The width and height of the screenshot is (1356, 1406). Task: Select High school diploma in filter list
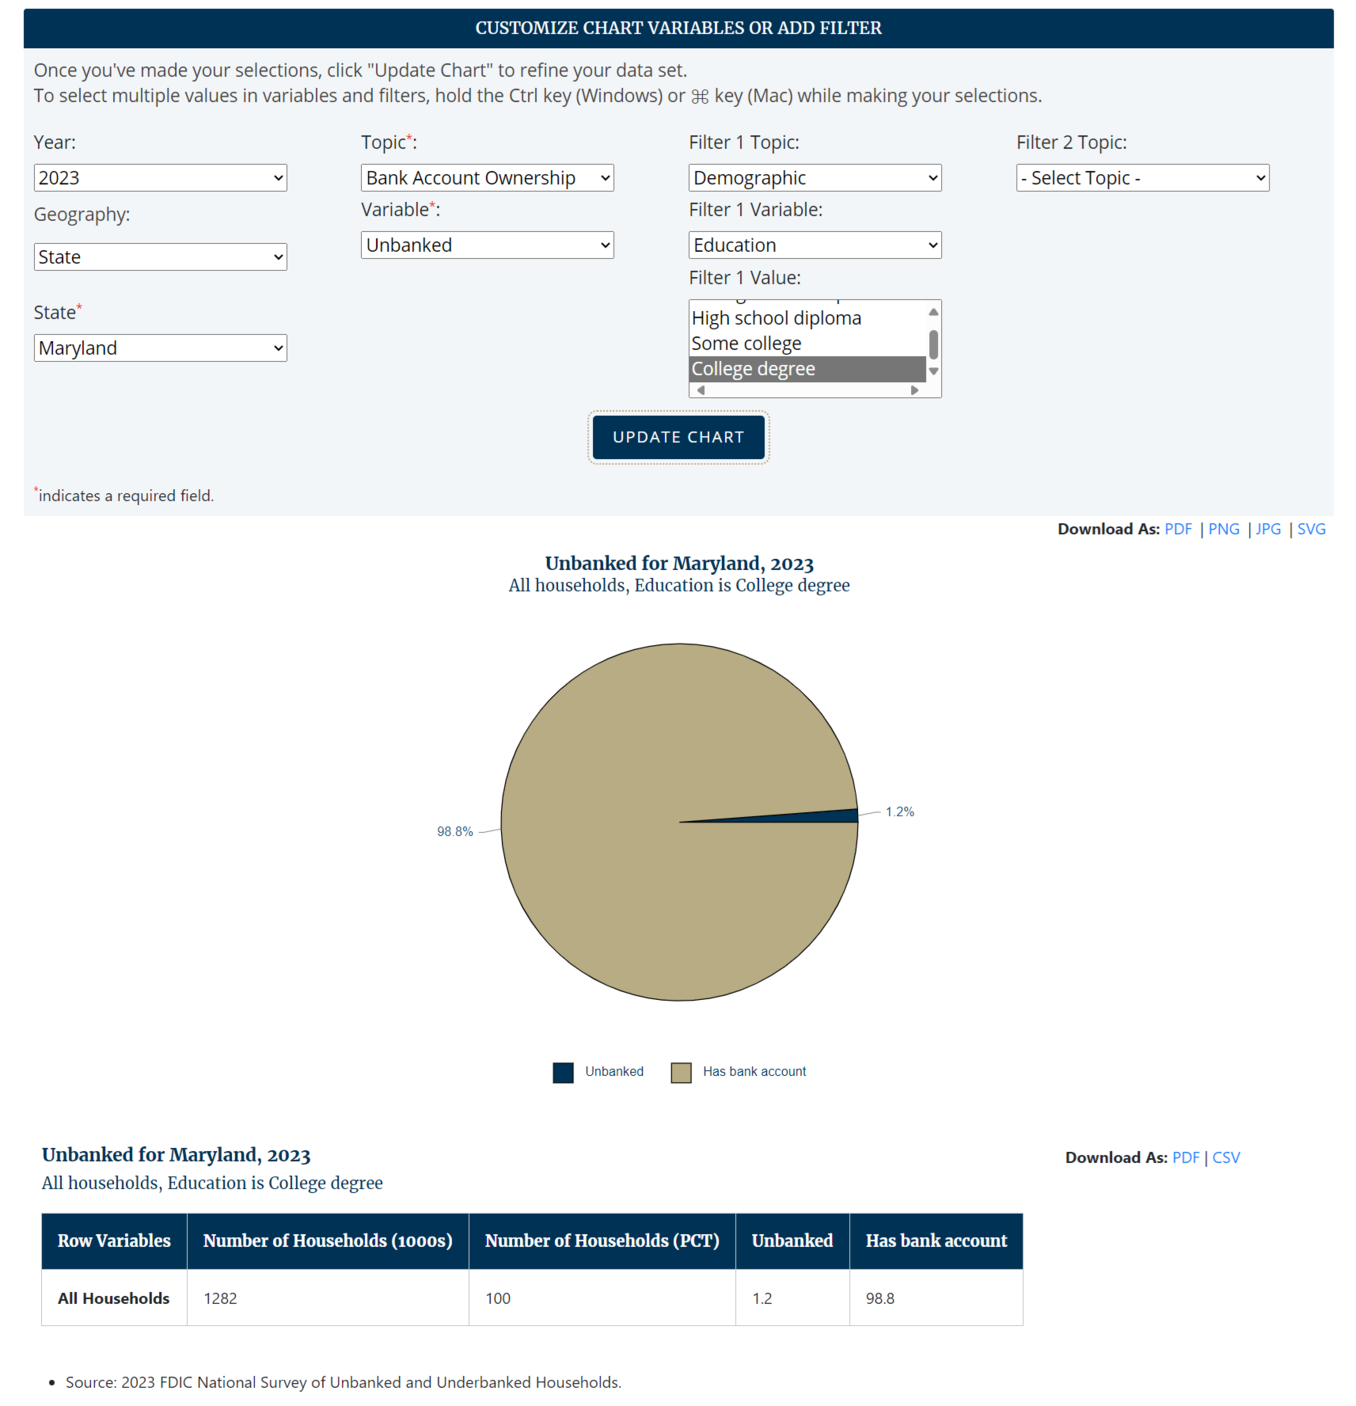[x=776, y=318]
